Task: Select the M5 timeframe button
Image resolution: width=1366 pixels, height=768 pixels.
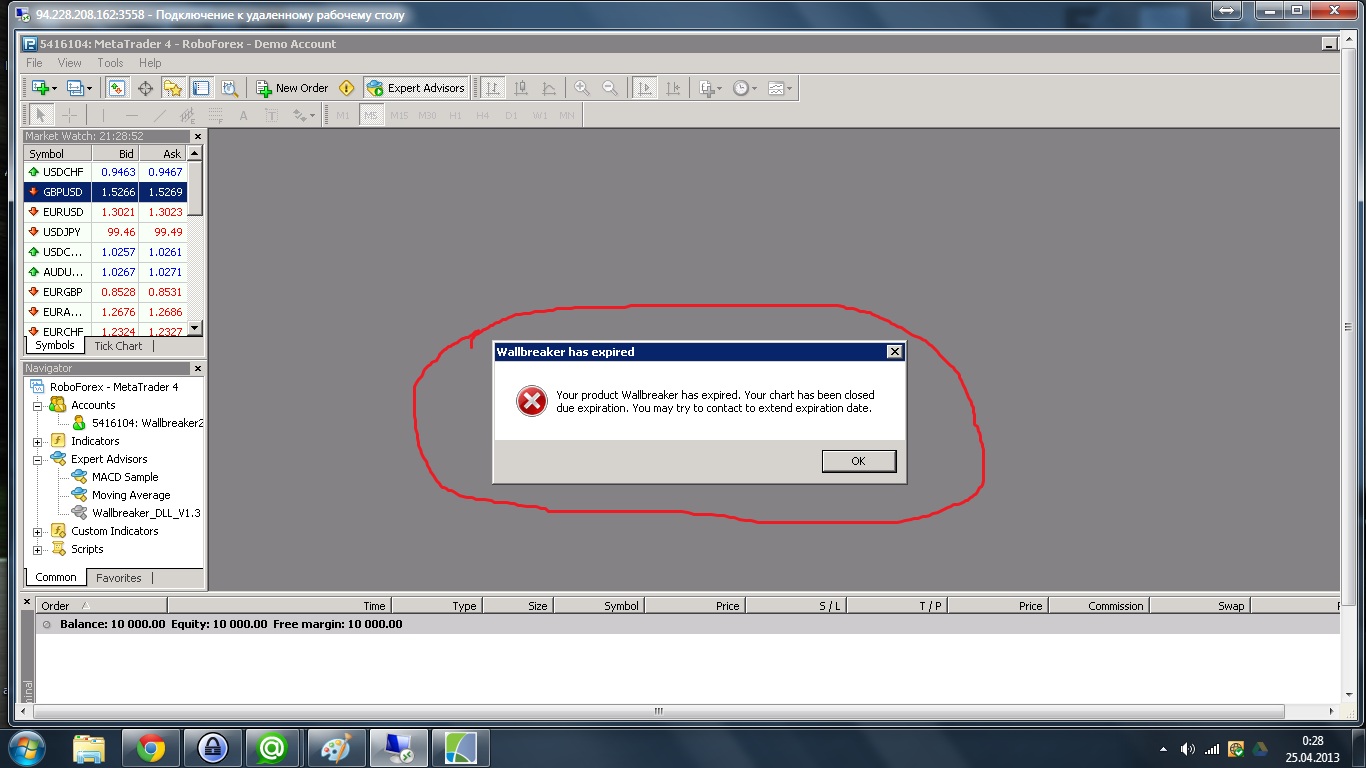Action: pos(371,115)
